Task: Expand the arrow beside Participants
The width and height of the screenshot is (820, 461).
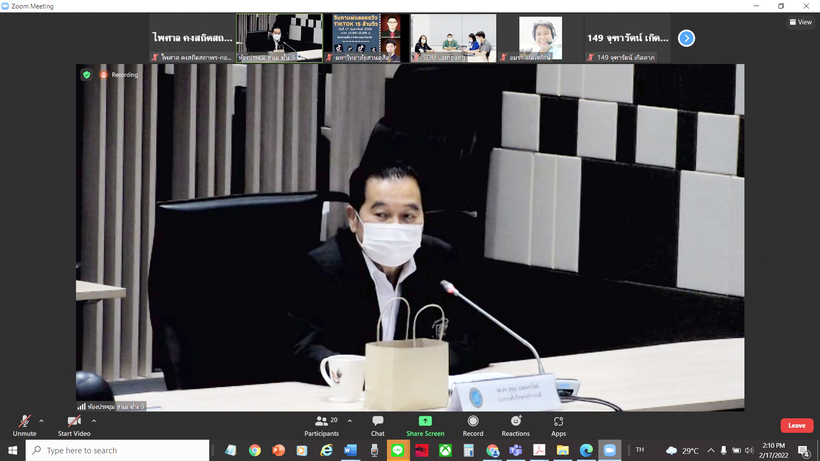Action: pyautogui.click(x=347, y=421)
